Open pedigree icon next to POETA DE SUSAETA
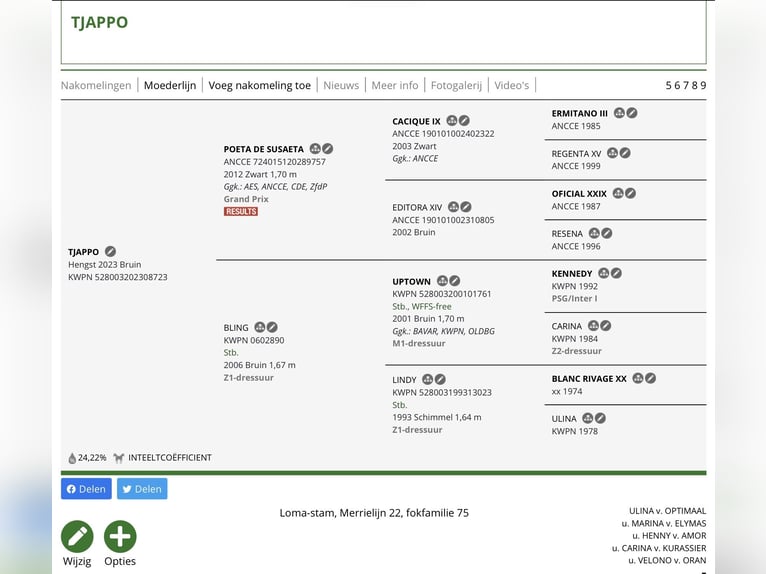This screenshot has height=574, width=766. coord(315,149)
